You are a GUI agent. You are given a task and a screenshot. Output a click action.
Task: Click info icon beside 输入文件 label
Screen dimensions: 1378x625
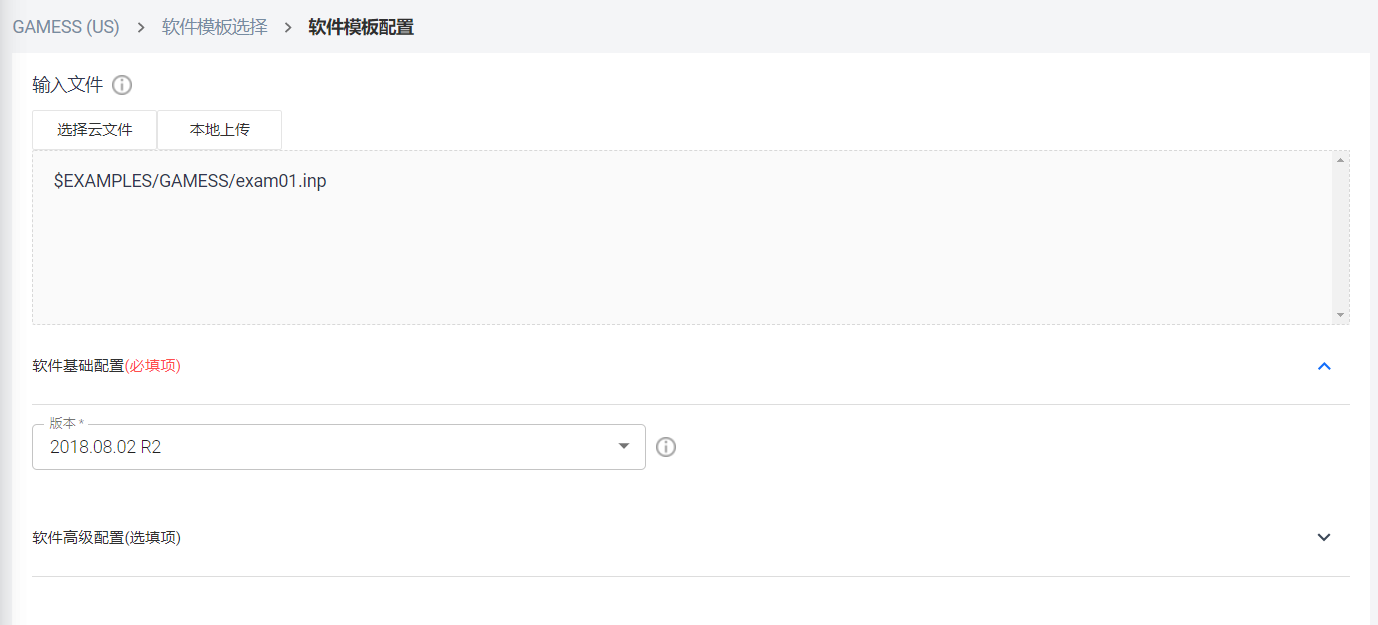point(122,85)
